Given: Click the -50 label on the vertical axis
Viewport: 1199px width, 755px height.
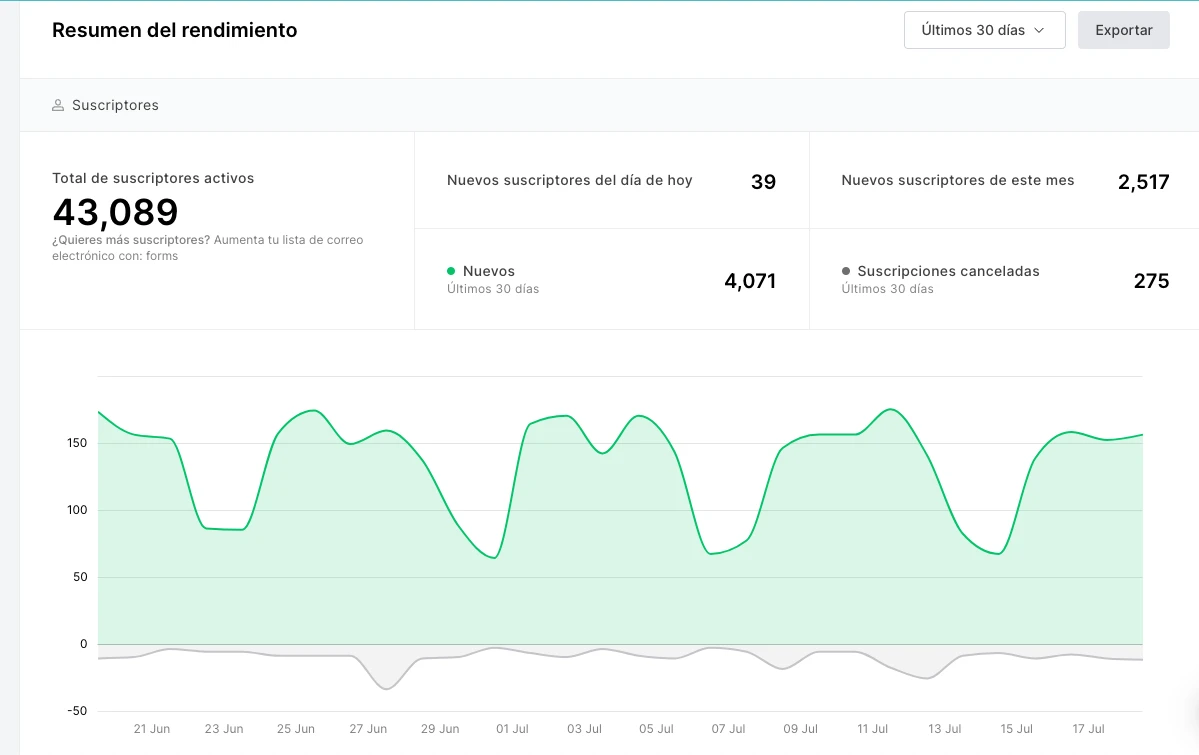Looking at the screenshot, I should (75, 711).
